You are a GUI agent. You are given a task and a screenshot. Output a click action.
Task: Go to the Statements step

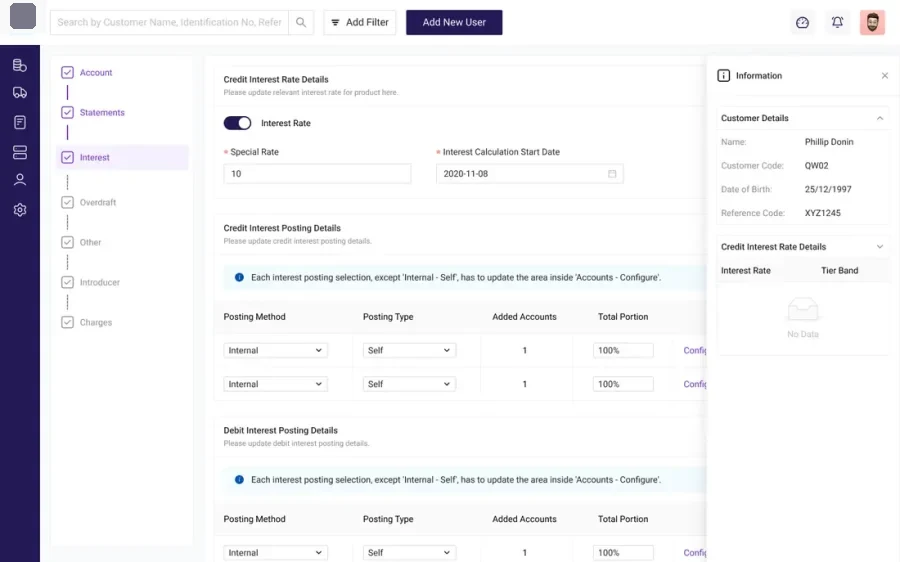pos(102,113)
